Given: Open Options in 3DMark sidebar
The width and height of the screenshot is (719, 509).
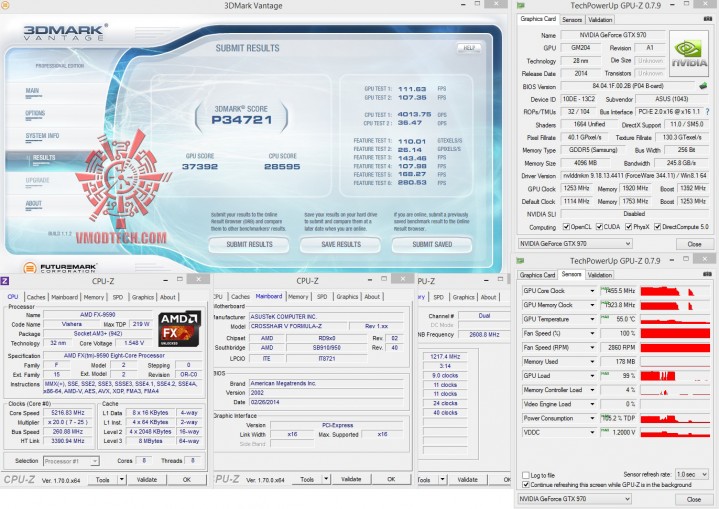Looking at the screenshot, I should [x=35, y=113].
